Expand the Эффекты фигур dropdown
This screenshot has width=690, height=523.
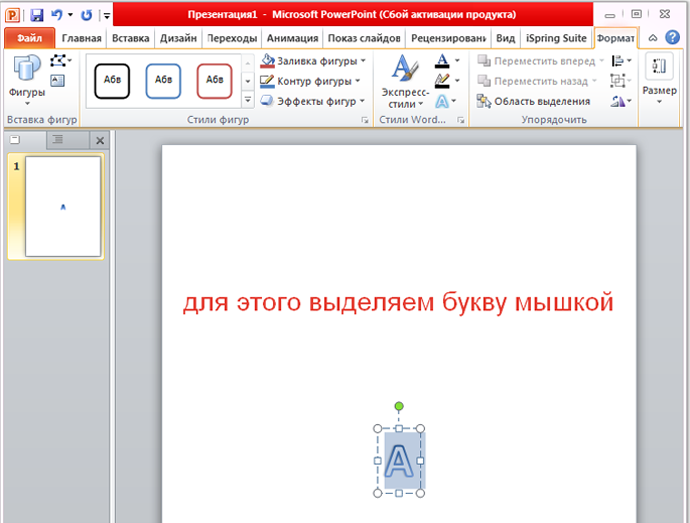362,101
